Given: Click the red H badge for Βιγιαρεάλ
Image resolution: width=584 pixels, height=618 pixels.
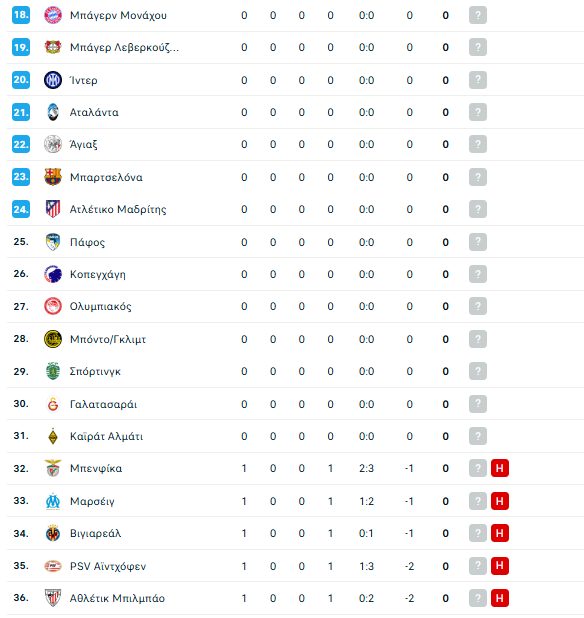Looking at the screenshot, I should coord(500,533).
